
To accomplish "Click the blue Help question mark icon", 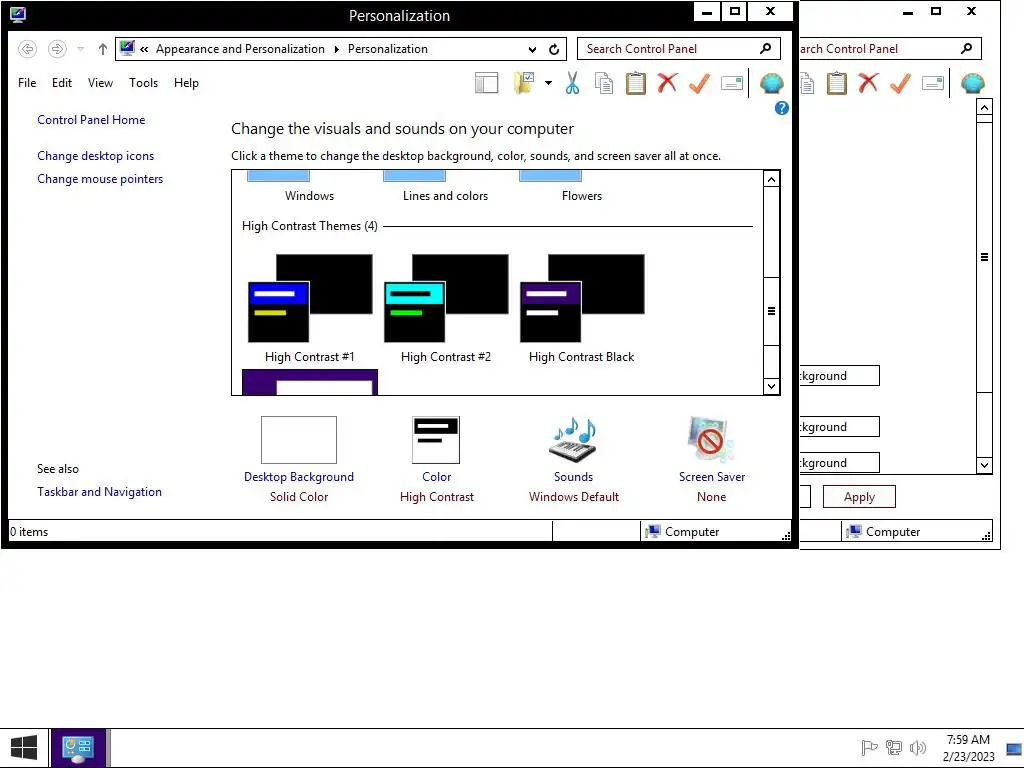I will point(782,108).
